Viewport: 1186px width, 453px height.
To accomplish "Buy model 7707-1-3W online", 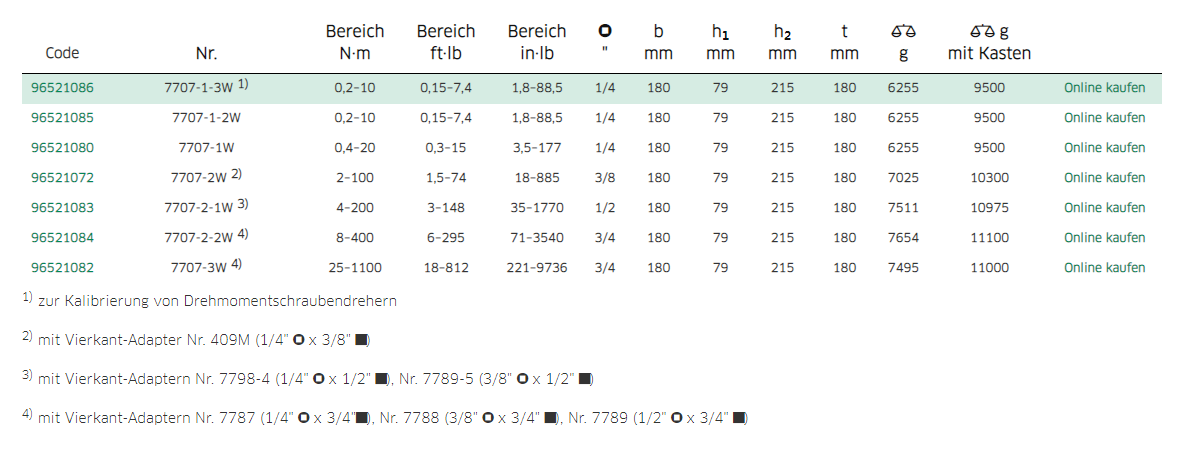I will point(1104,88).
